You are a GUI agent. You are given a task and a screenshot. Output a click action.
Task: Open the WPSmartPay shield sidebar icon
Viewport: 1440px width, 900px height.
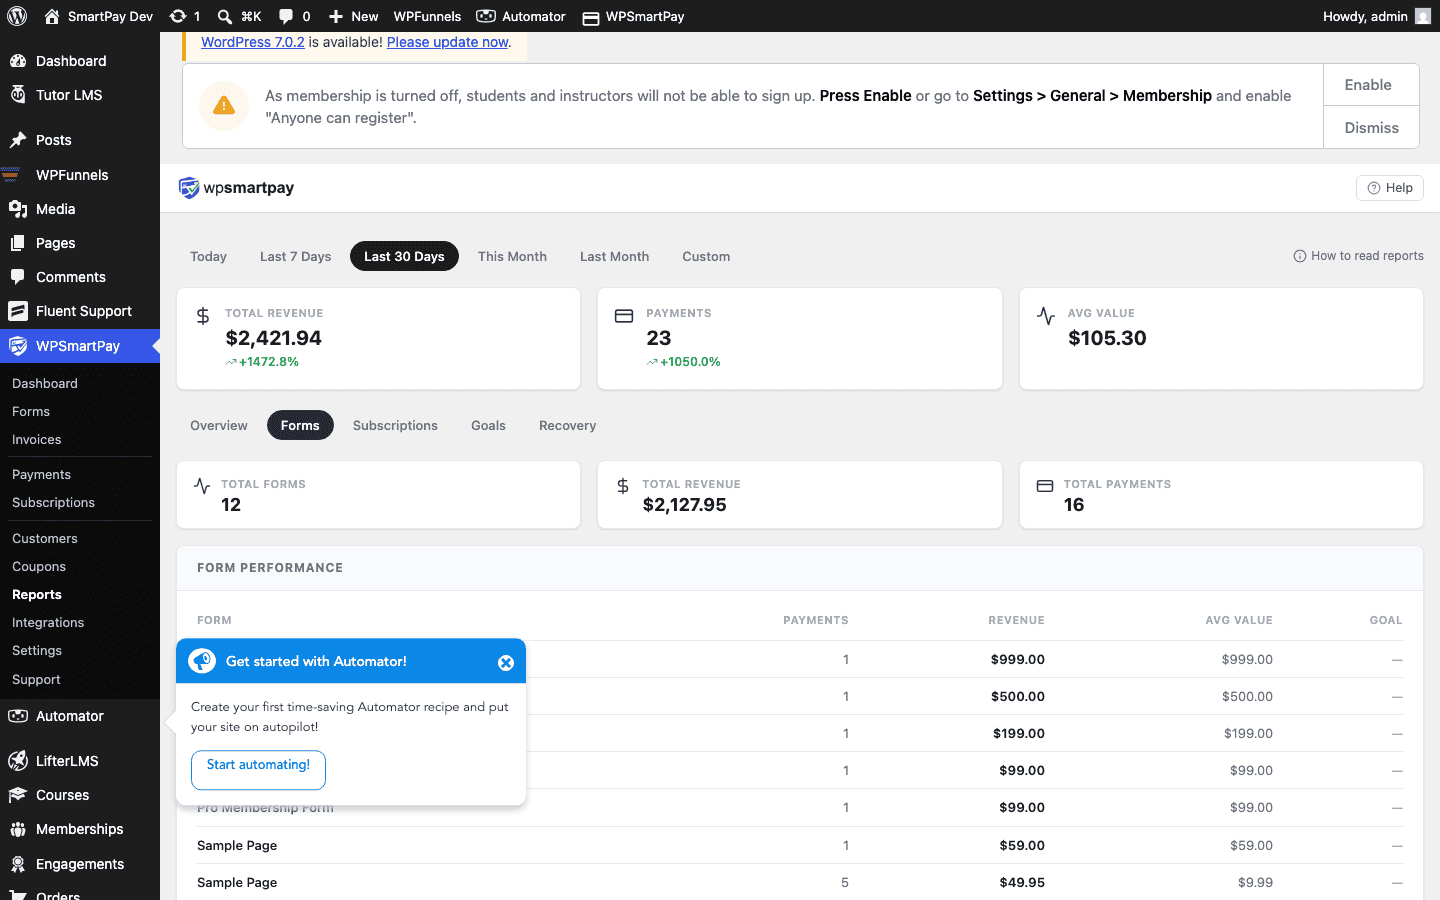point(17,346)
